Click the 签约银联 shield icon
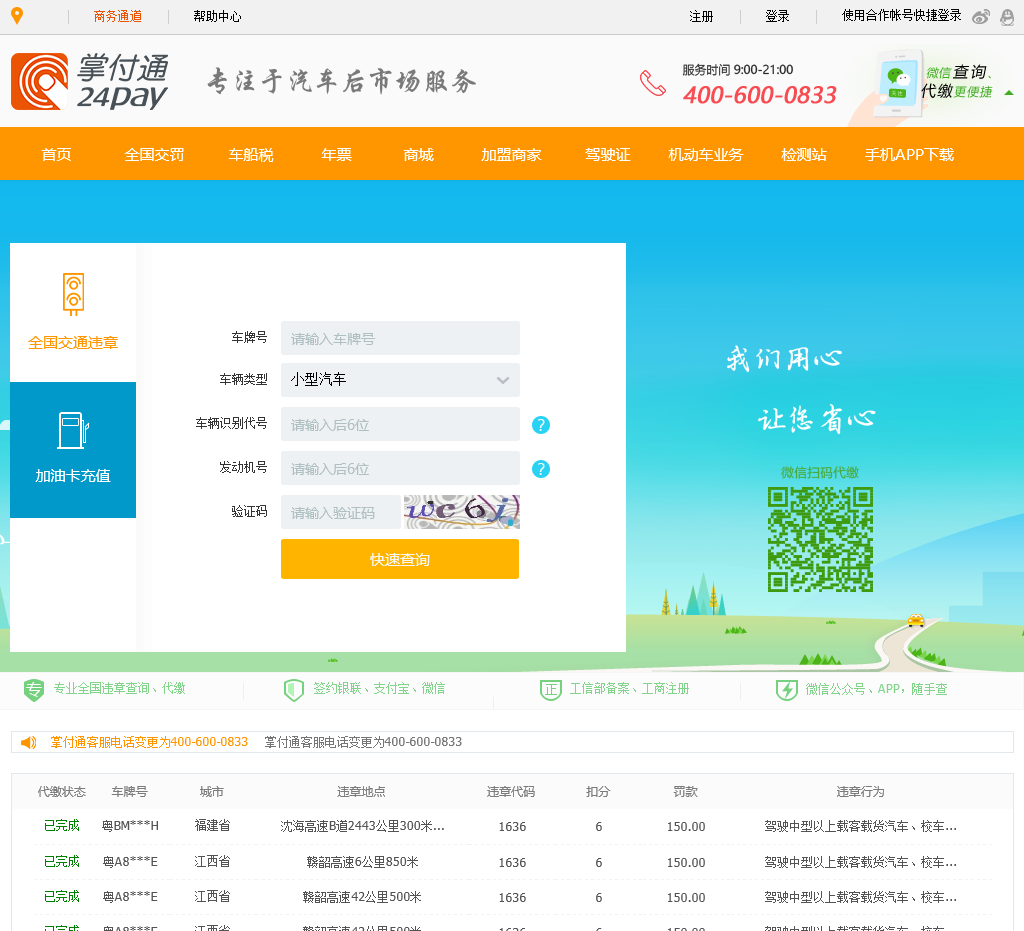This screenshot has width=1024, height=931. pos(294,689)
